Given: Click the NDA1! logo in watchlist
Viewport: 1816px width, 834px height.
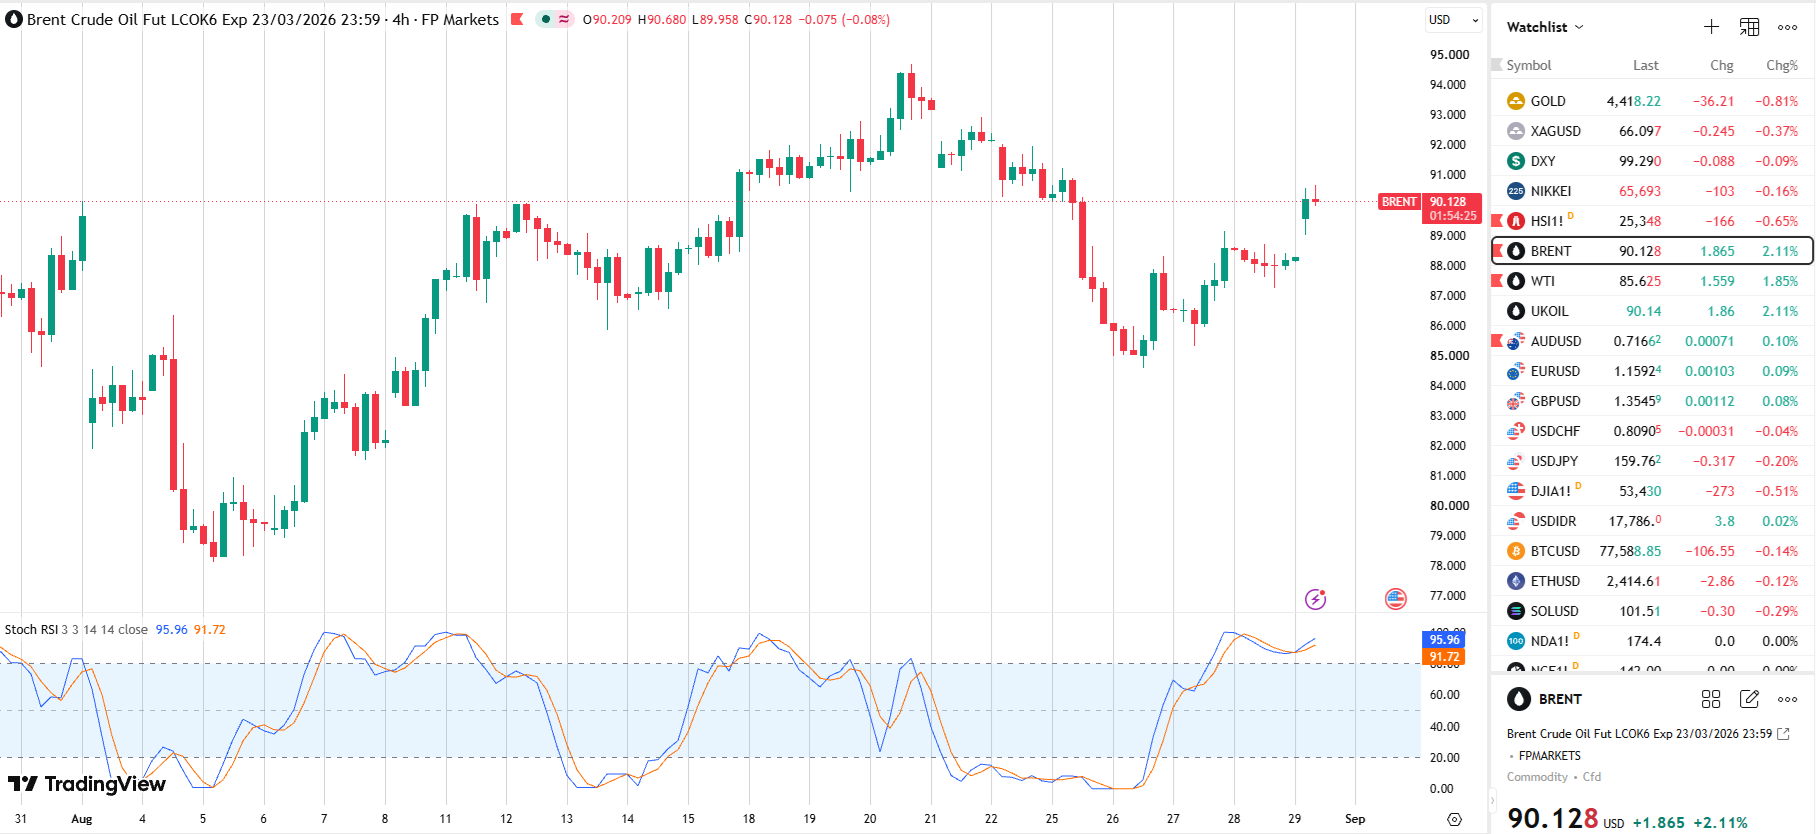Looking at the screenshot, I should pos(1516,641).
